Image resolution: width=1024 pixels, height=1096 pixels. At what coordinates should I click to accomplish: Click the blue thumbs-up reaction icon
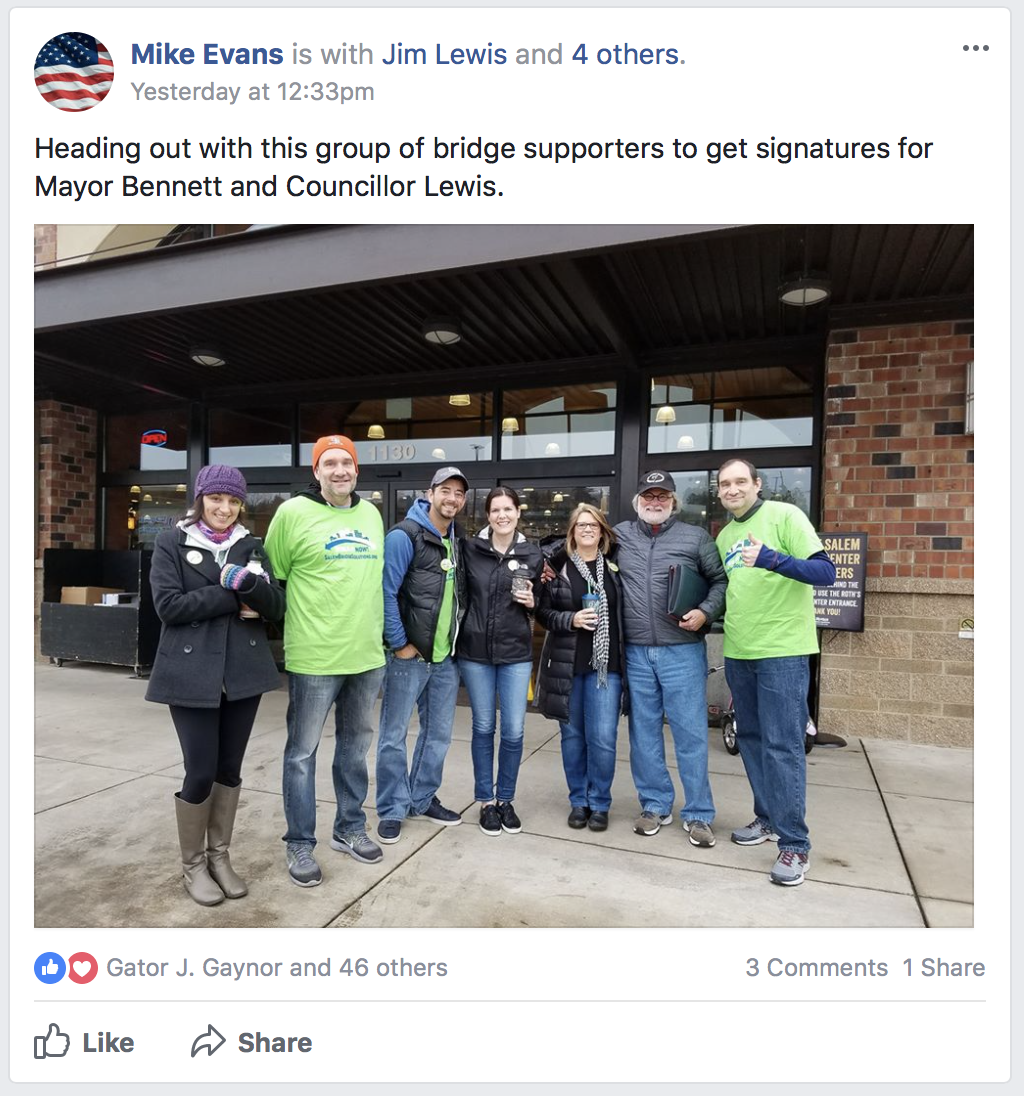pyautogui.click(x=50, y=968)
